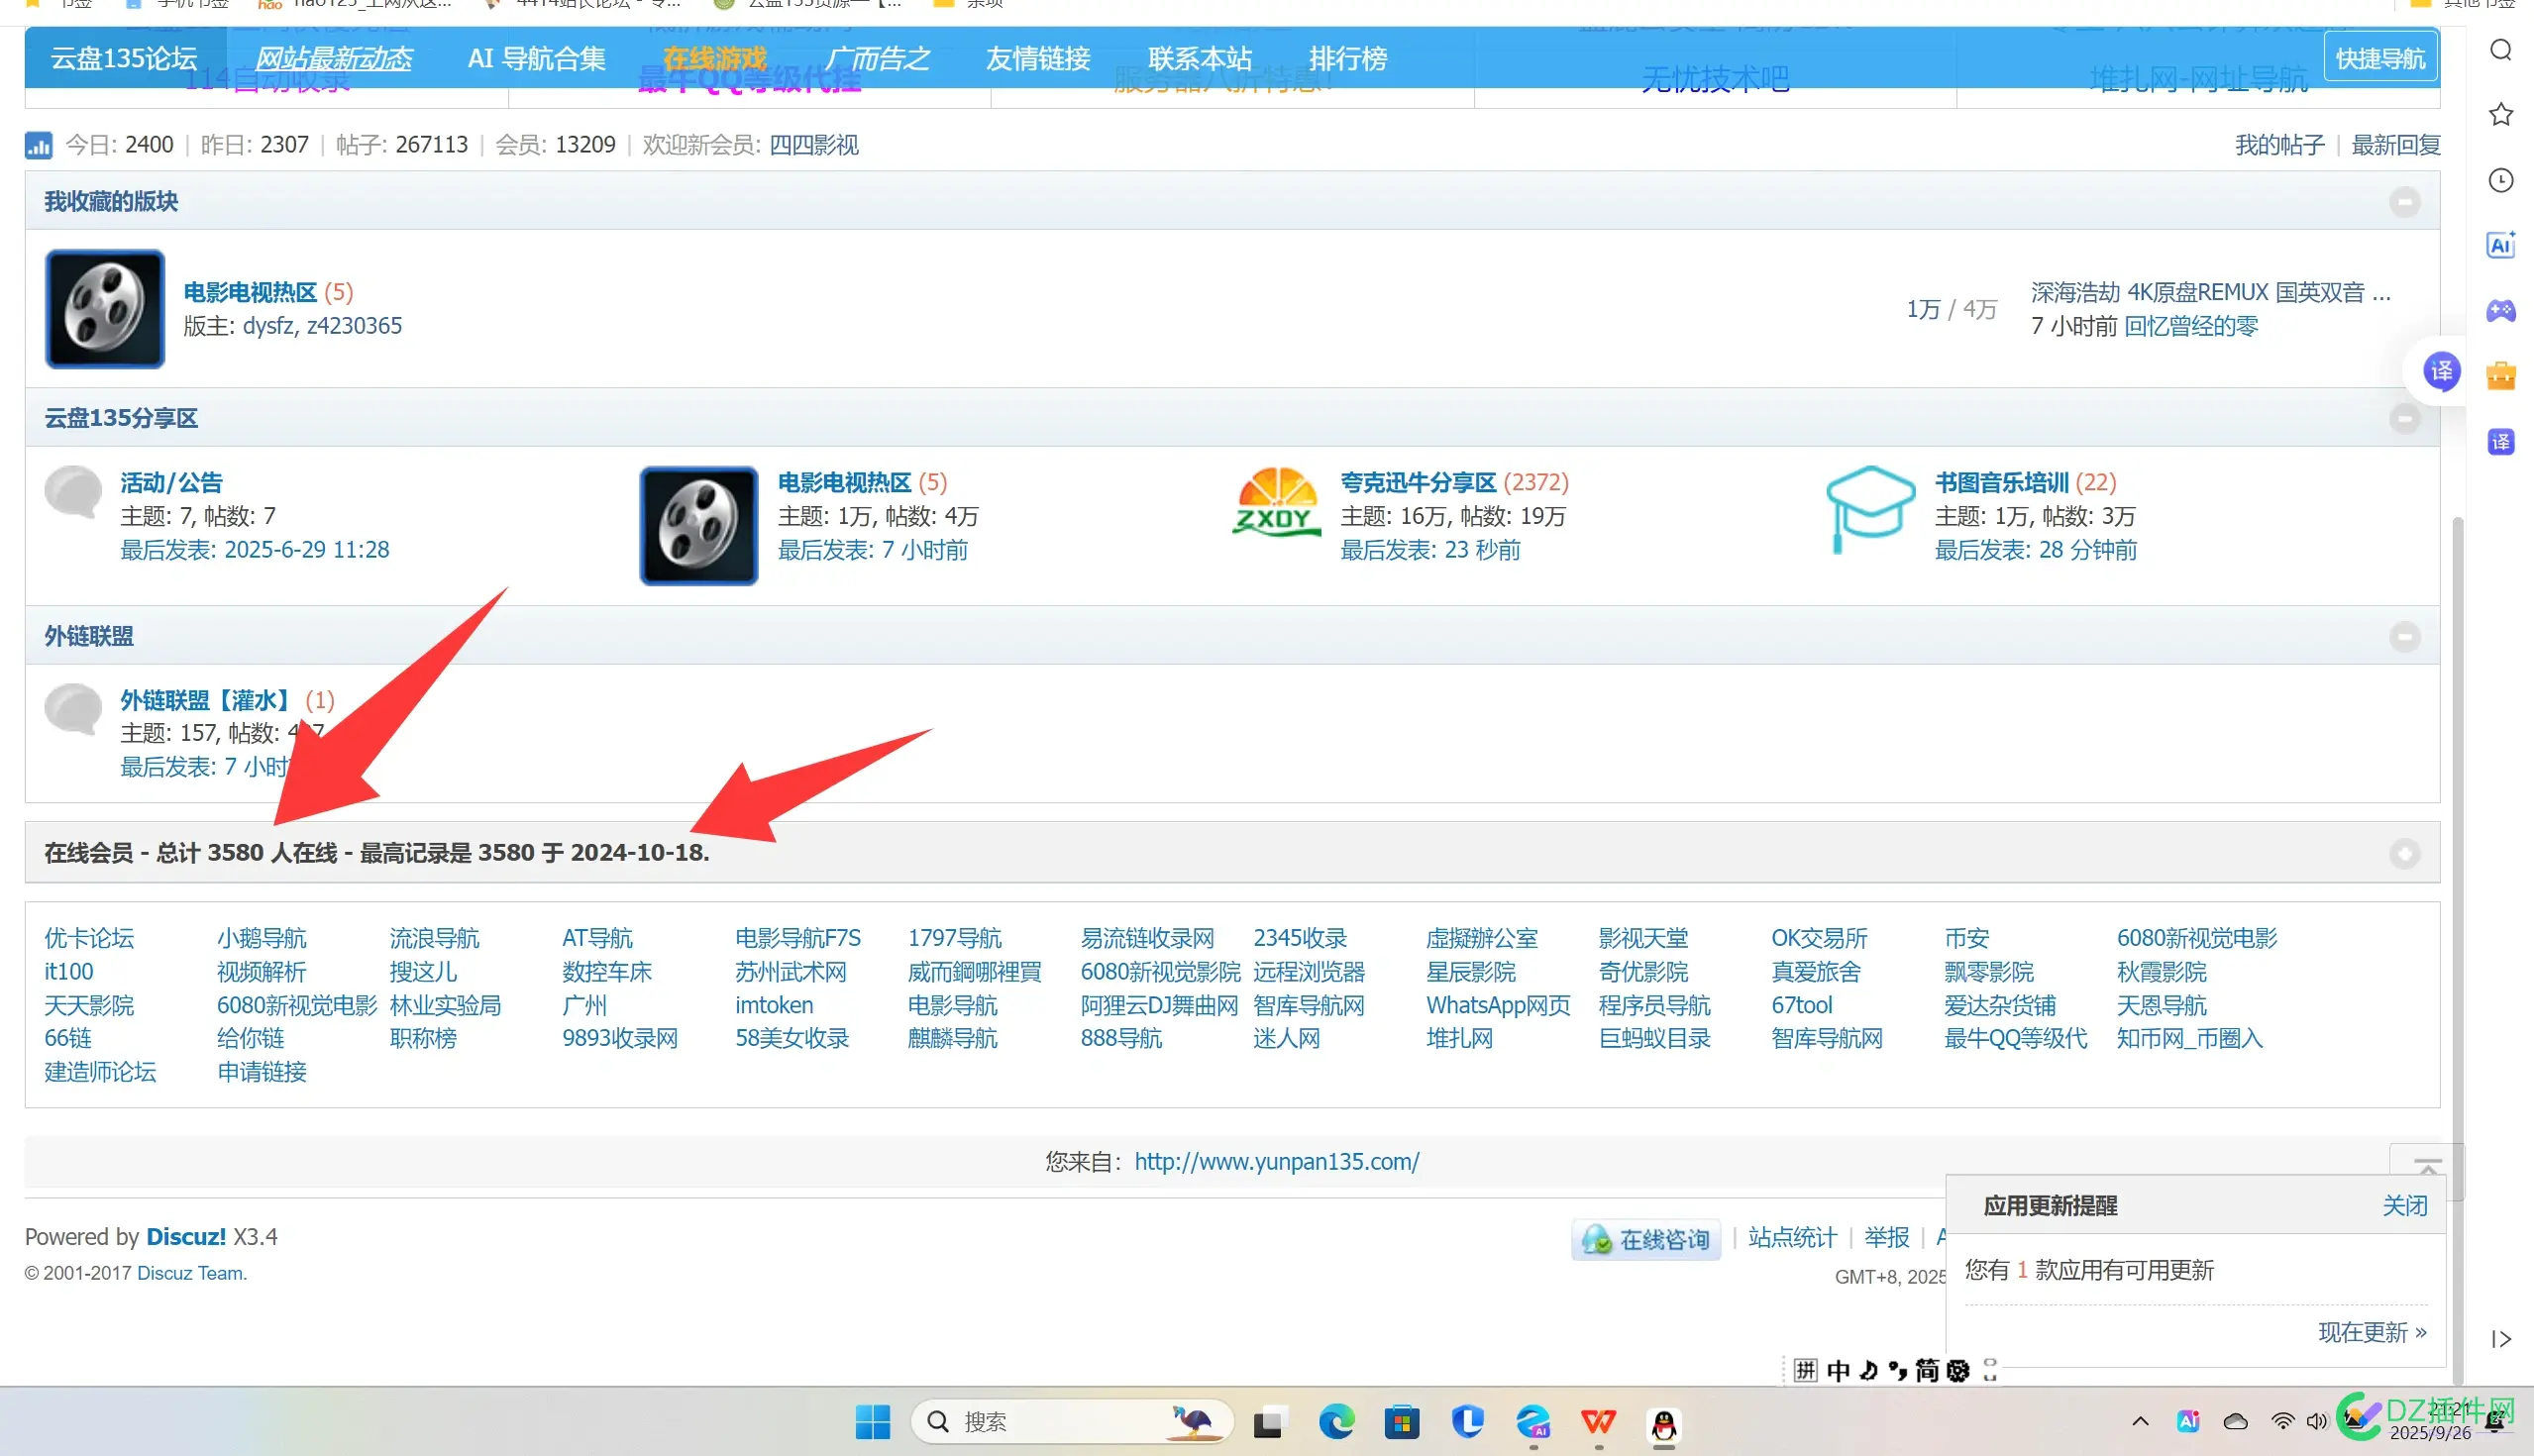
Task: Open the 回忆曾经的零 user link
Action: point(2190,326)
